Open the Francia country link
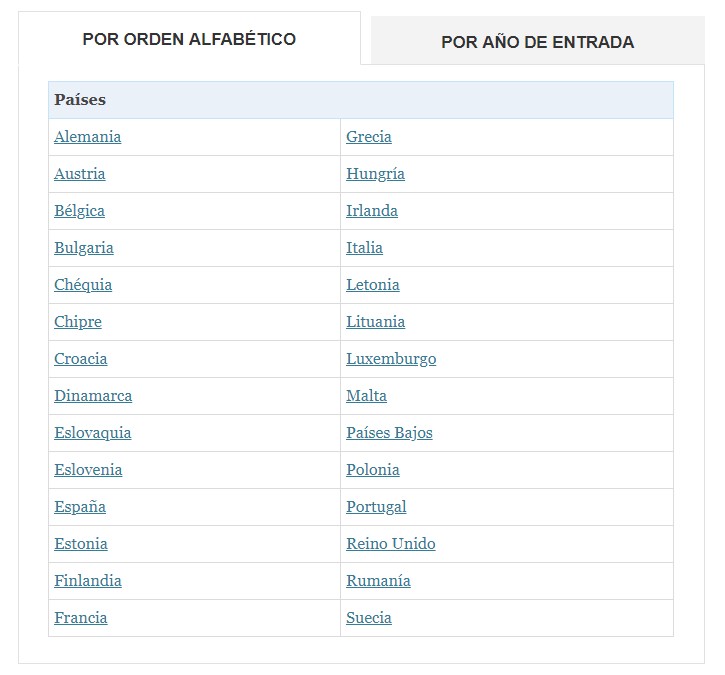 tap(81, 618)
